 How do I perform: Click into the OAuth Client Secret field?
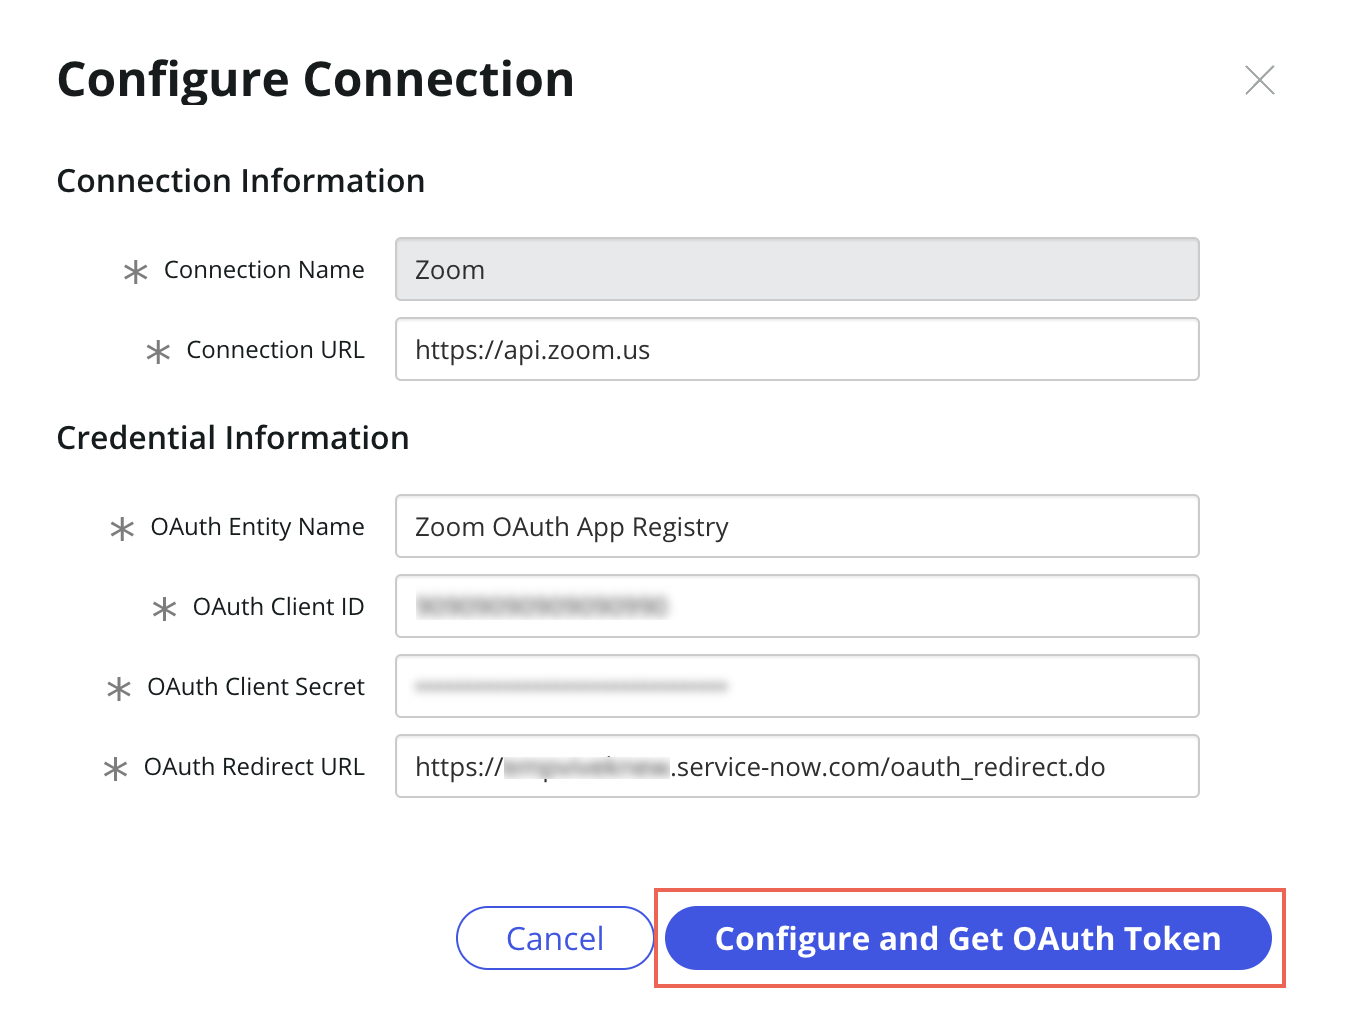click(797, 686)
